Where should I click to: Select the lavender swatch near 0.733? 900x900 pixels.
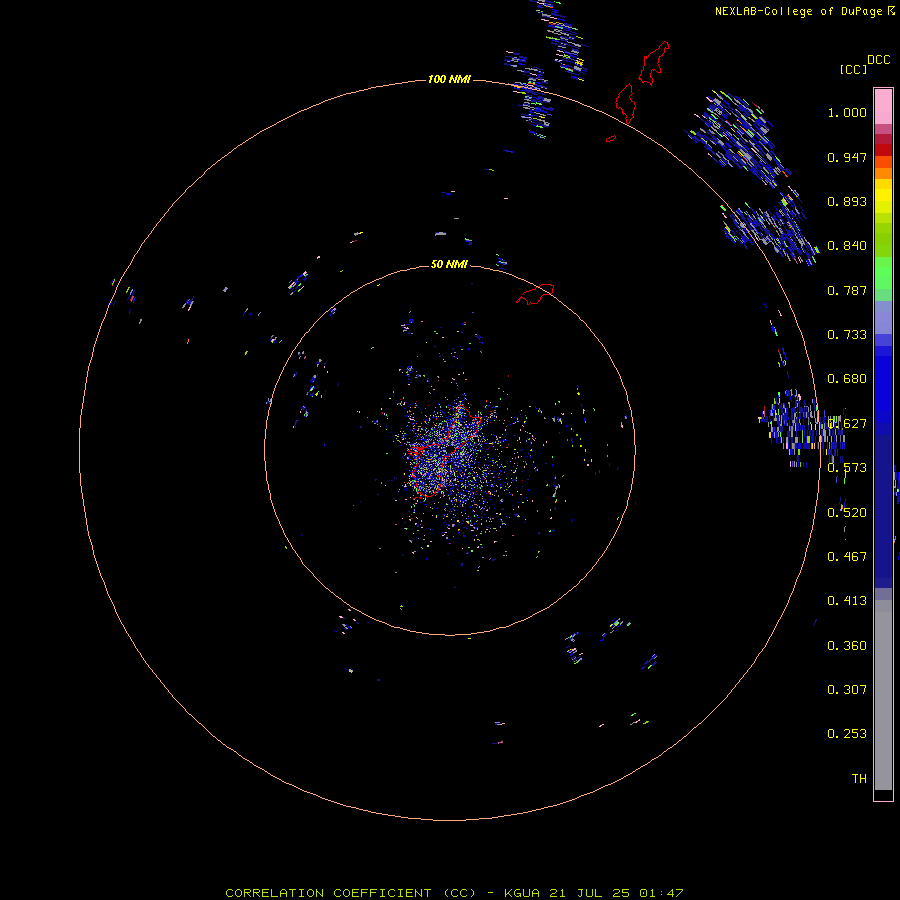[883, 317]
